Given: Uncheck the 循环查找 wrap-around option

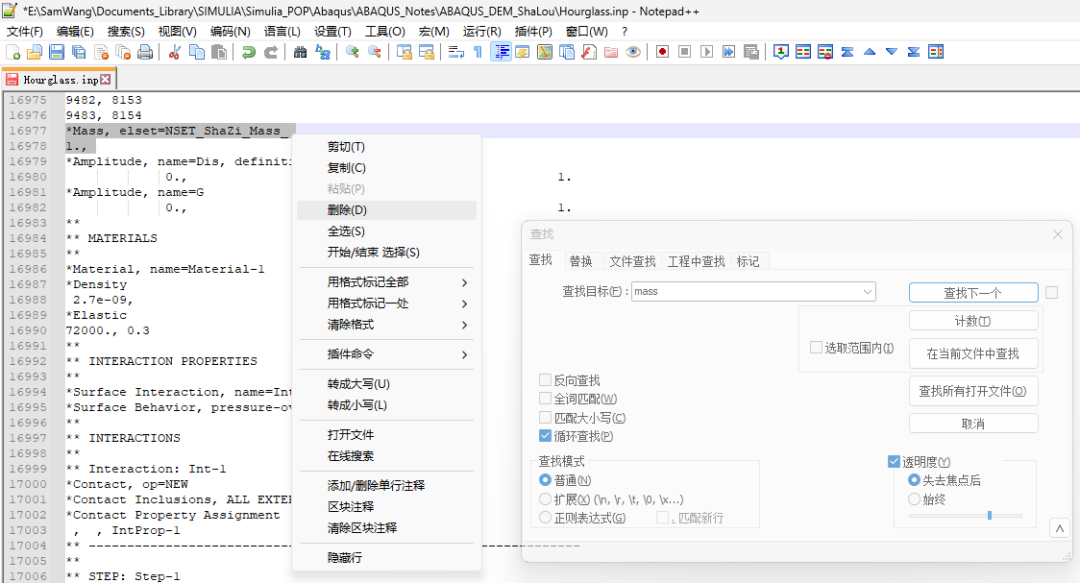Looking at the screenshot, I should click(x=546, y=436).
